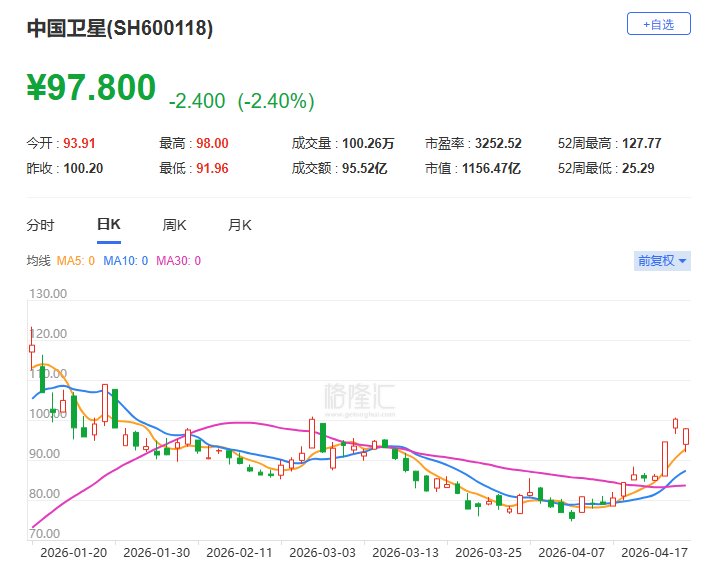711x567 pixels.
Task: Click the 2026-03-25 date axis label
Action: pos(488,553)
